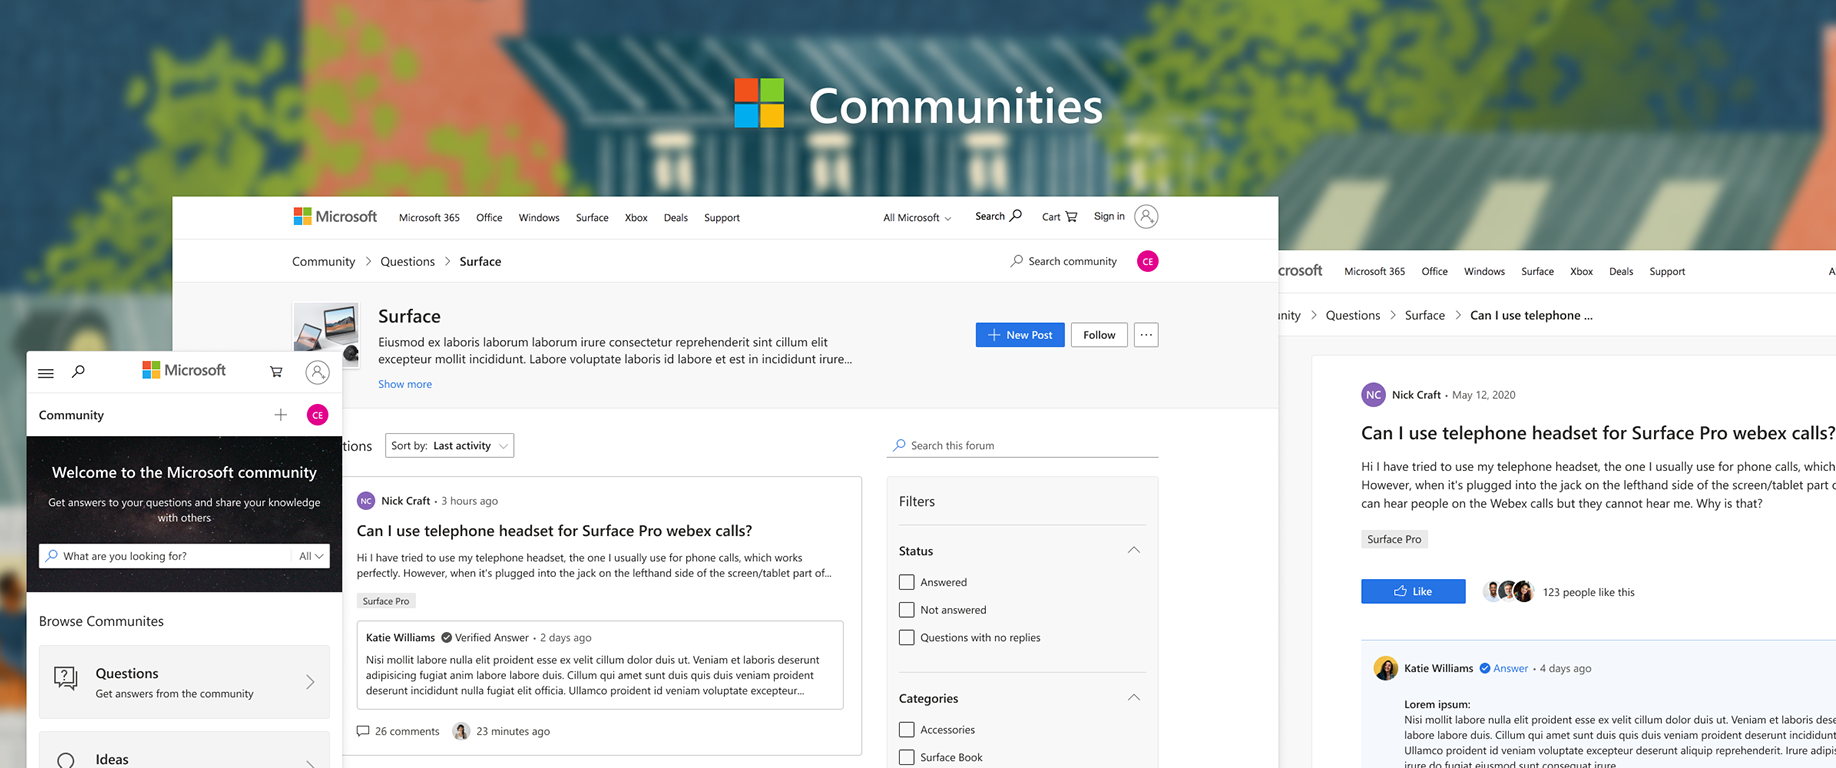Click the small avatar beside 23 minutes ago

(461, 731)
